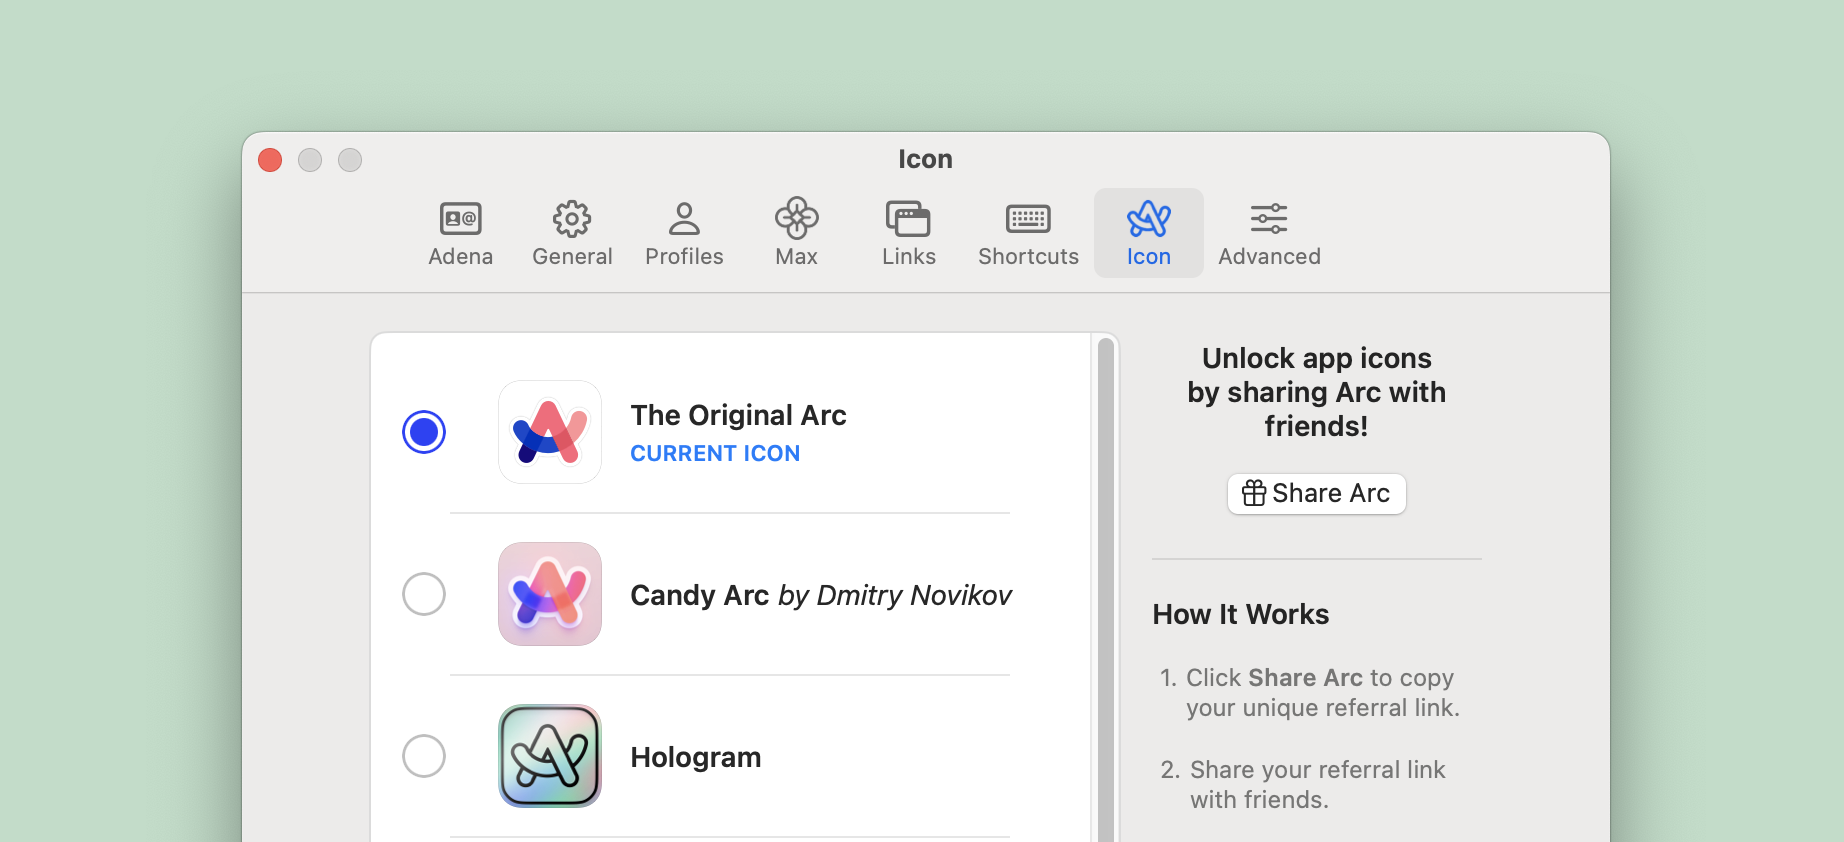Click the "How It Works" heading
The image size is (1844, 842).
pos(1241,614)
